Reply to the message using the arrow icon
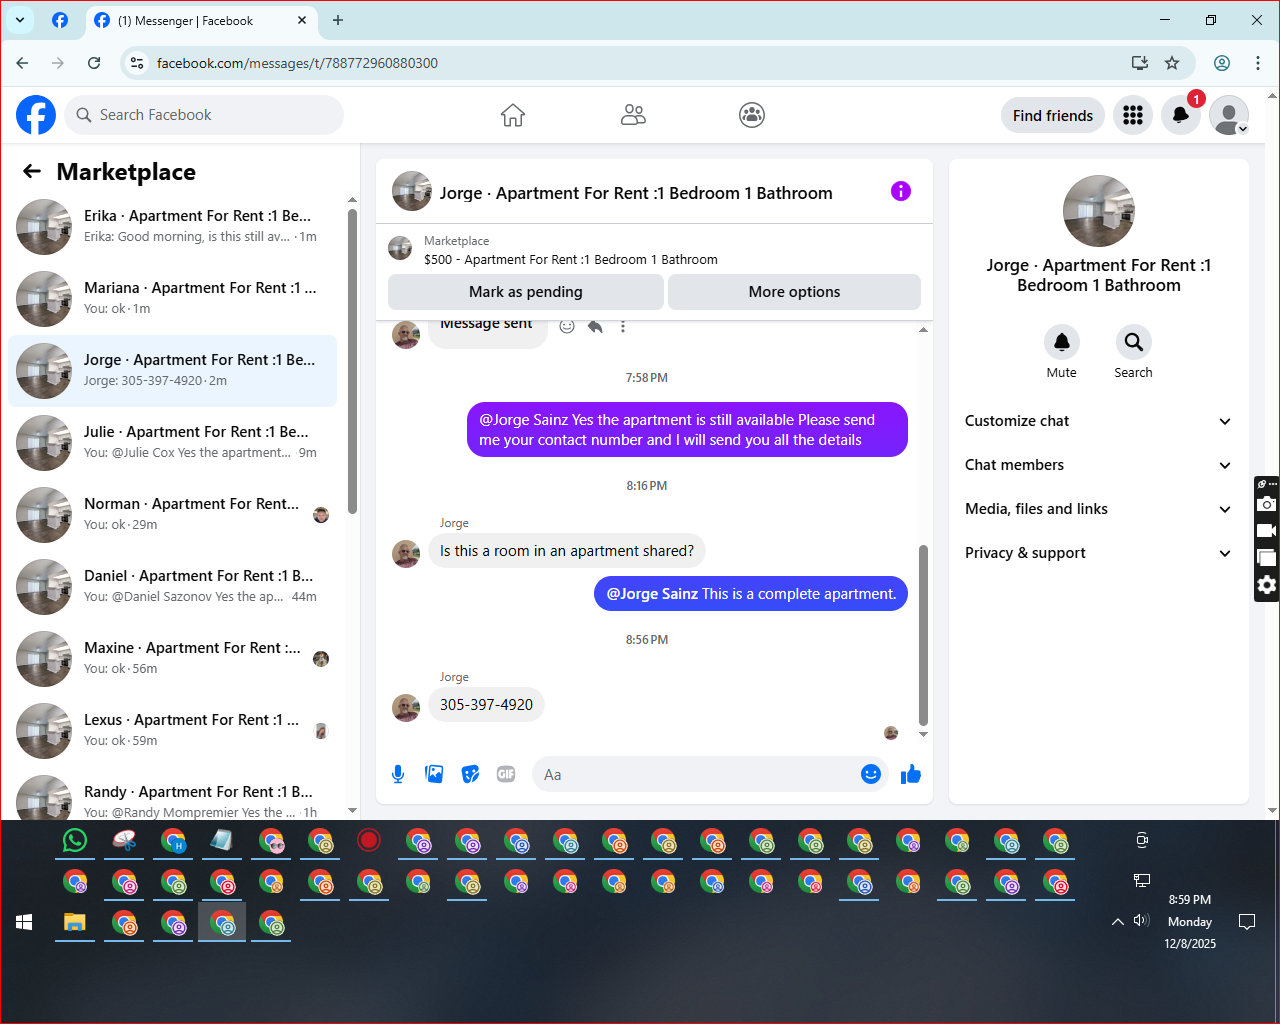 595,326
